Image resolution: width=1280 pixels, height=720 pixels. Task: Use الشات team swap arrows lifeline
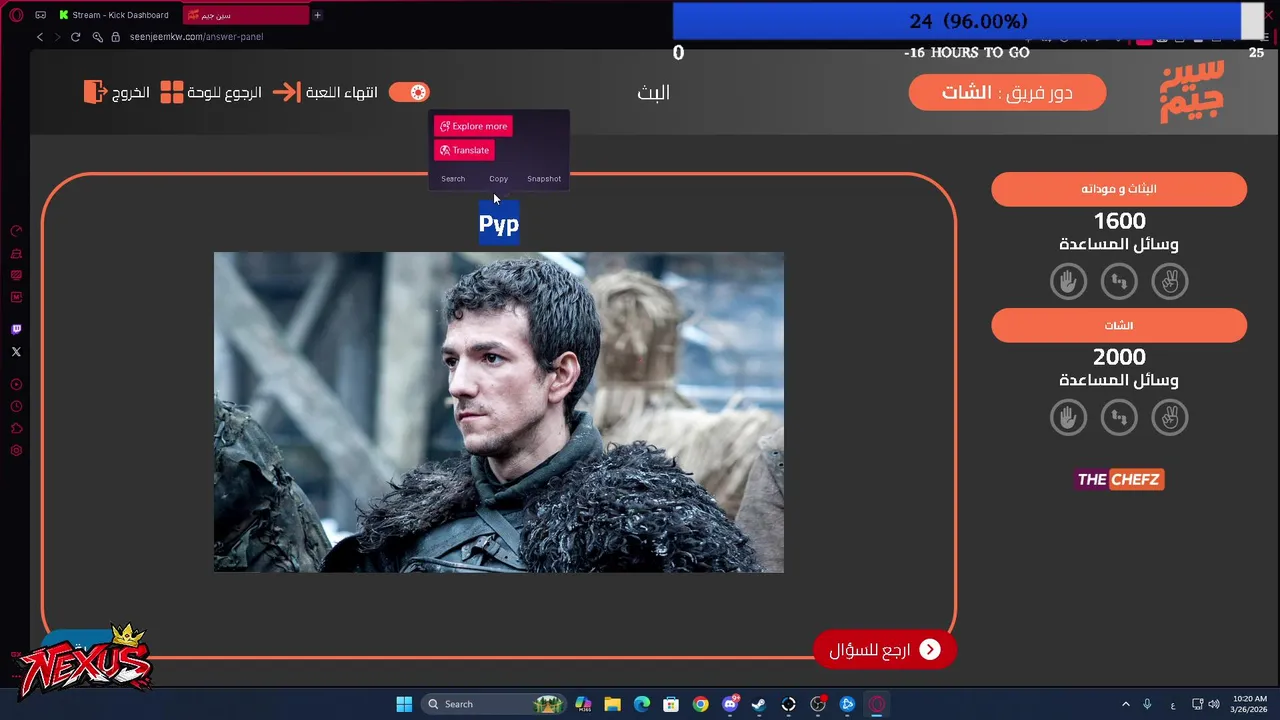(1119, 417)
